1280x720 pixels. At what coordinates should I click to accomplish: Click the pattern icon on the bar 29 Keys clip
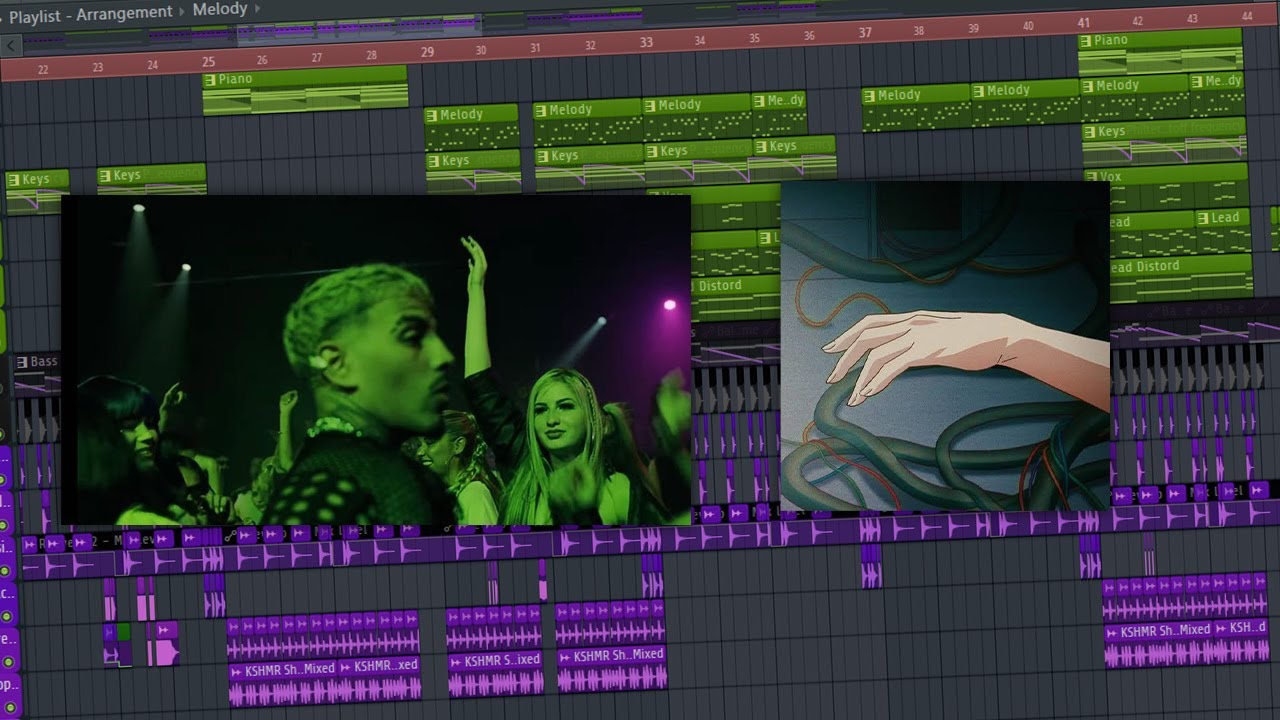coord(433,161)
